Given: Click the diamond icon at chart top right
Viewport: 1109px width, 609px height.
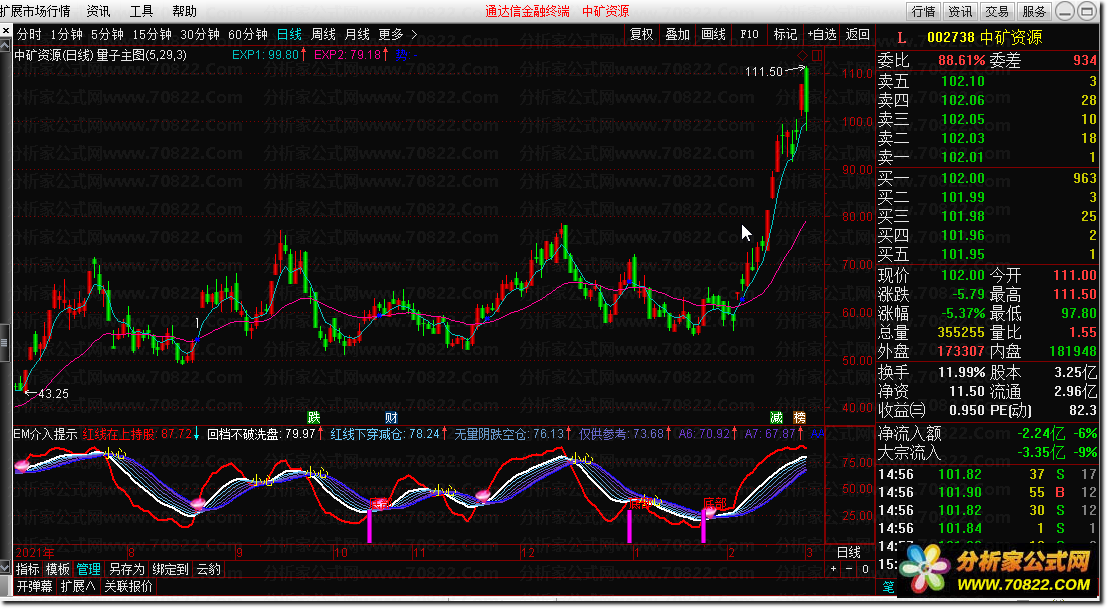Looking at the screenshot, I should [x=802, y=55].
